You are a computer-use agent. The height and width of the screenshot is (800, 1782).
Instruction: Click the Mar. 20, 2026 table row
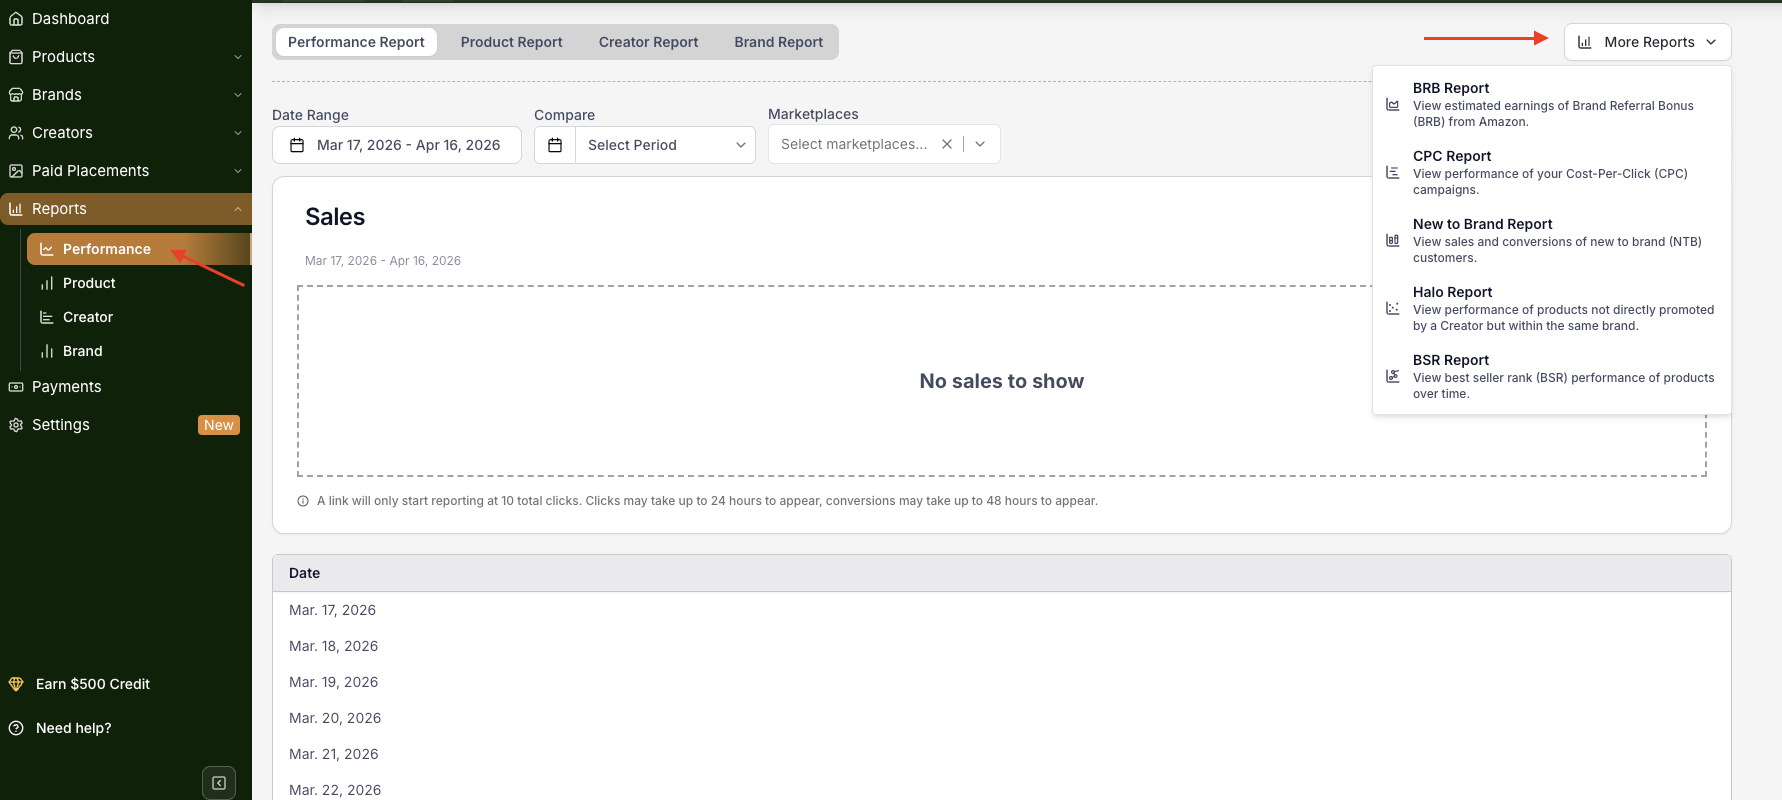[x=1001, y=718]
